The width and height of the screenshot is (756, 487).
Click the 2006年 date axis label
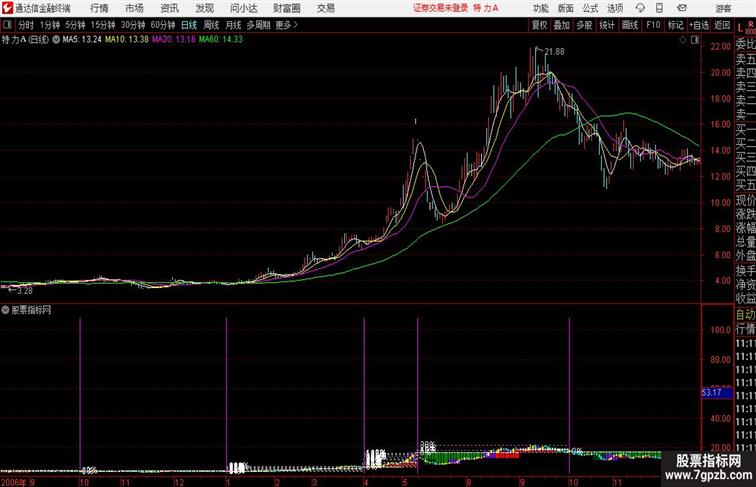(x=14, y=482)
